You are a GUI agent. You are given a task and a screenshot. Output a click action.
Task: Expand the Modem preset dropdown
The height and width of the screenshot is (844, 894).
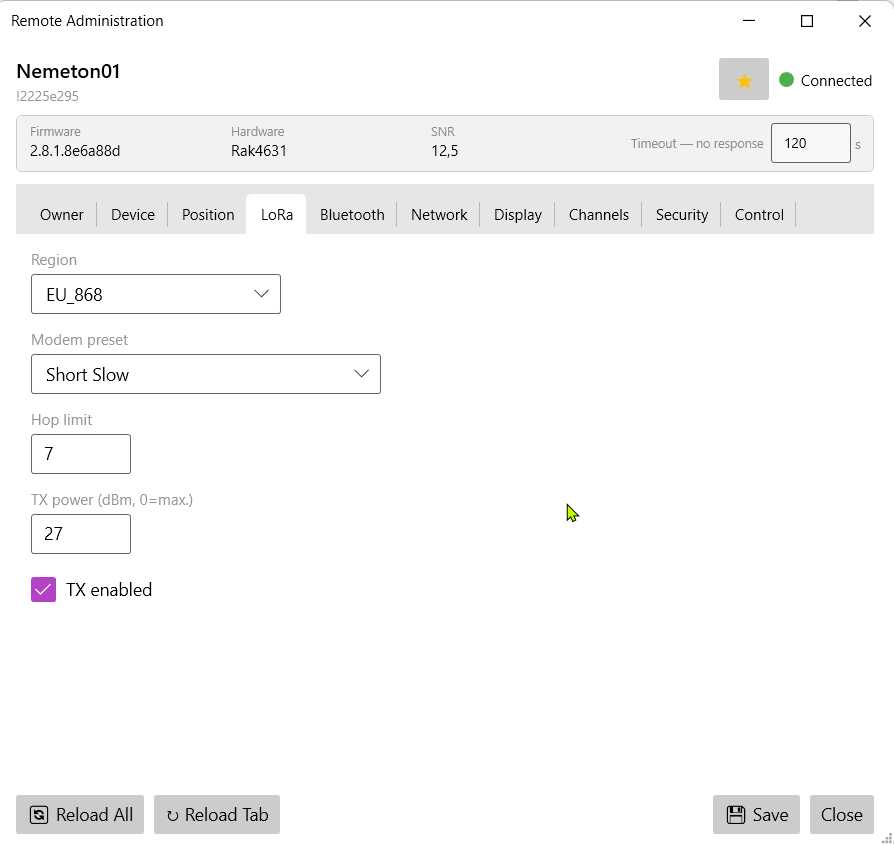coord(206,374)
